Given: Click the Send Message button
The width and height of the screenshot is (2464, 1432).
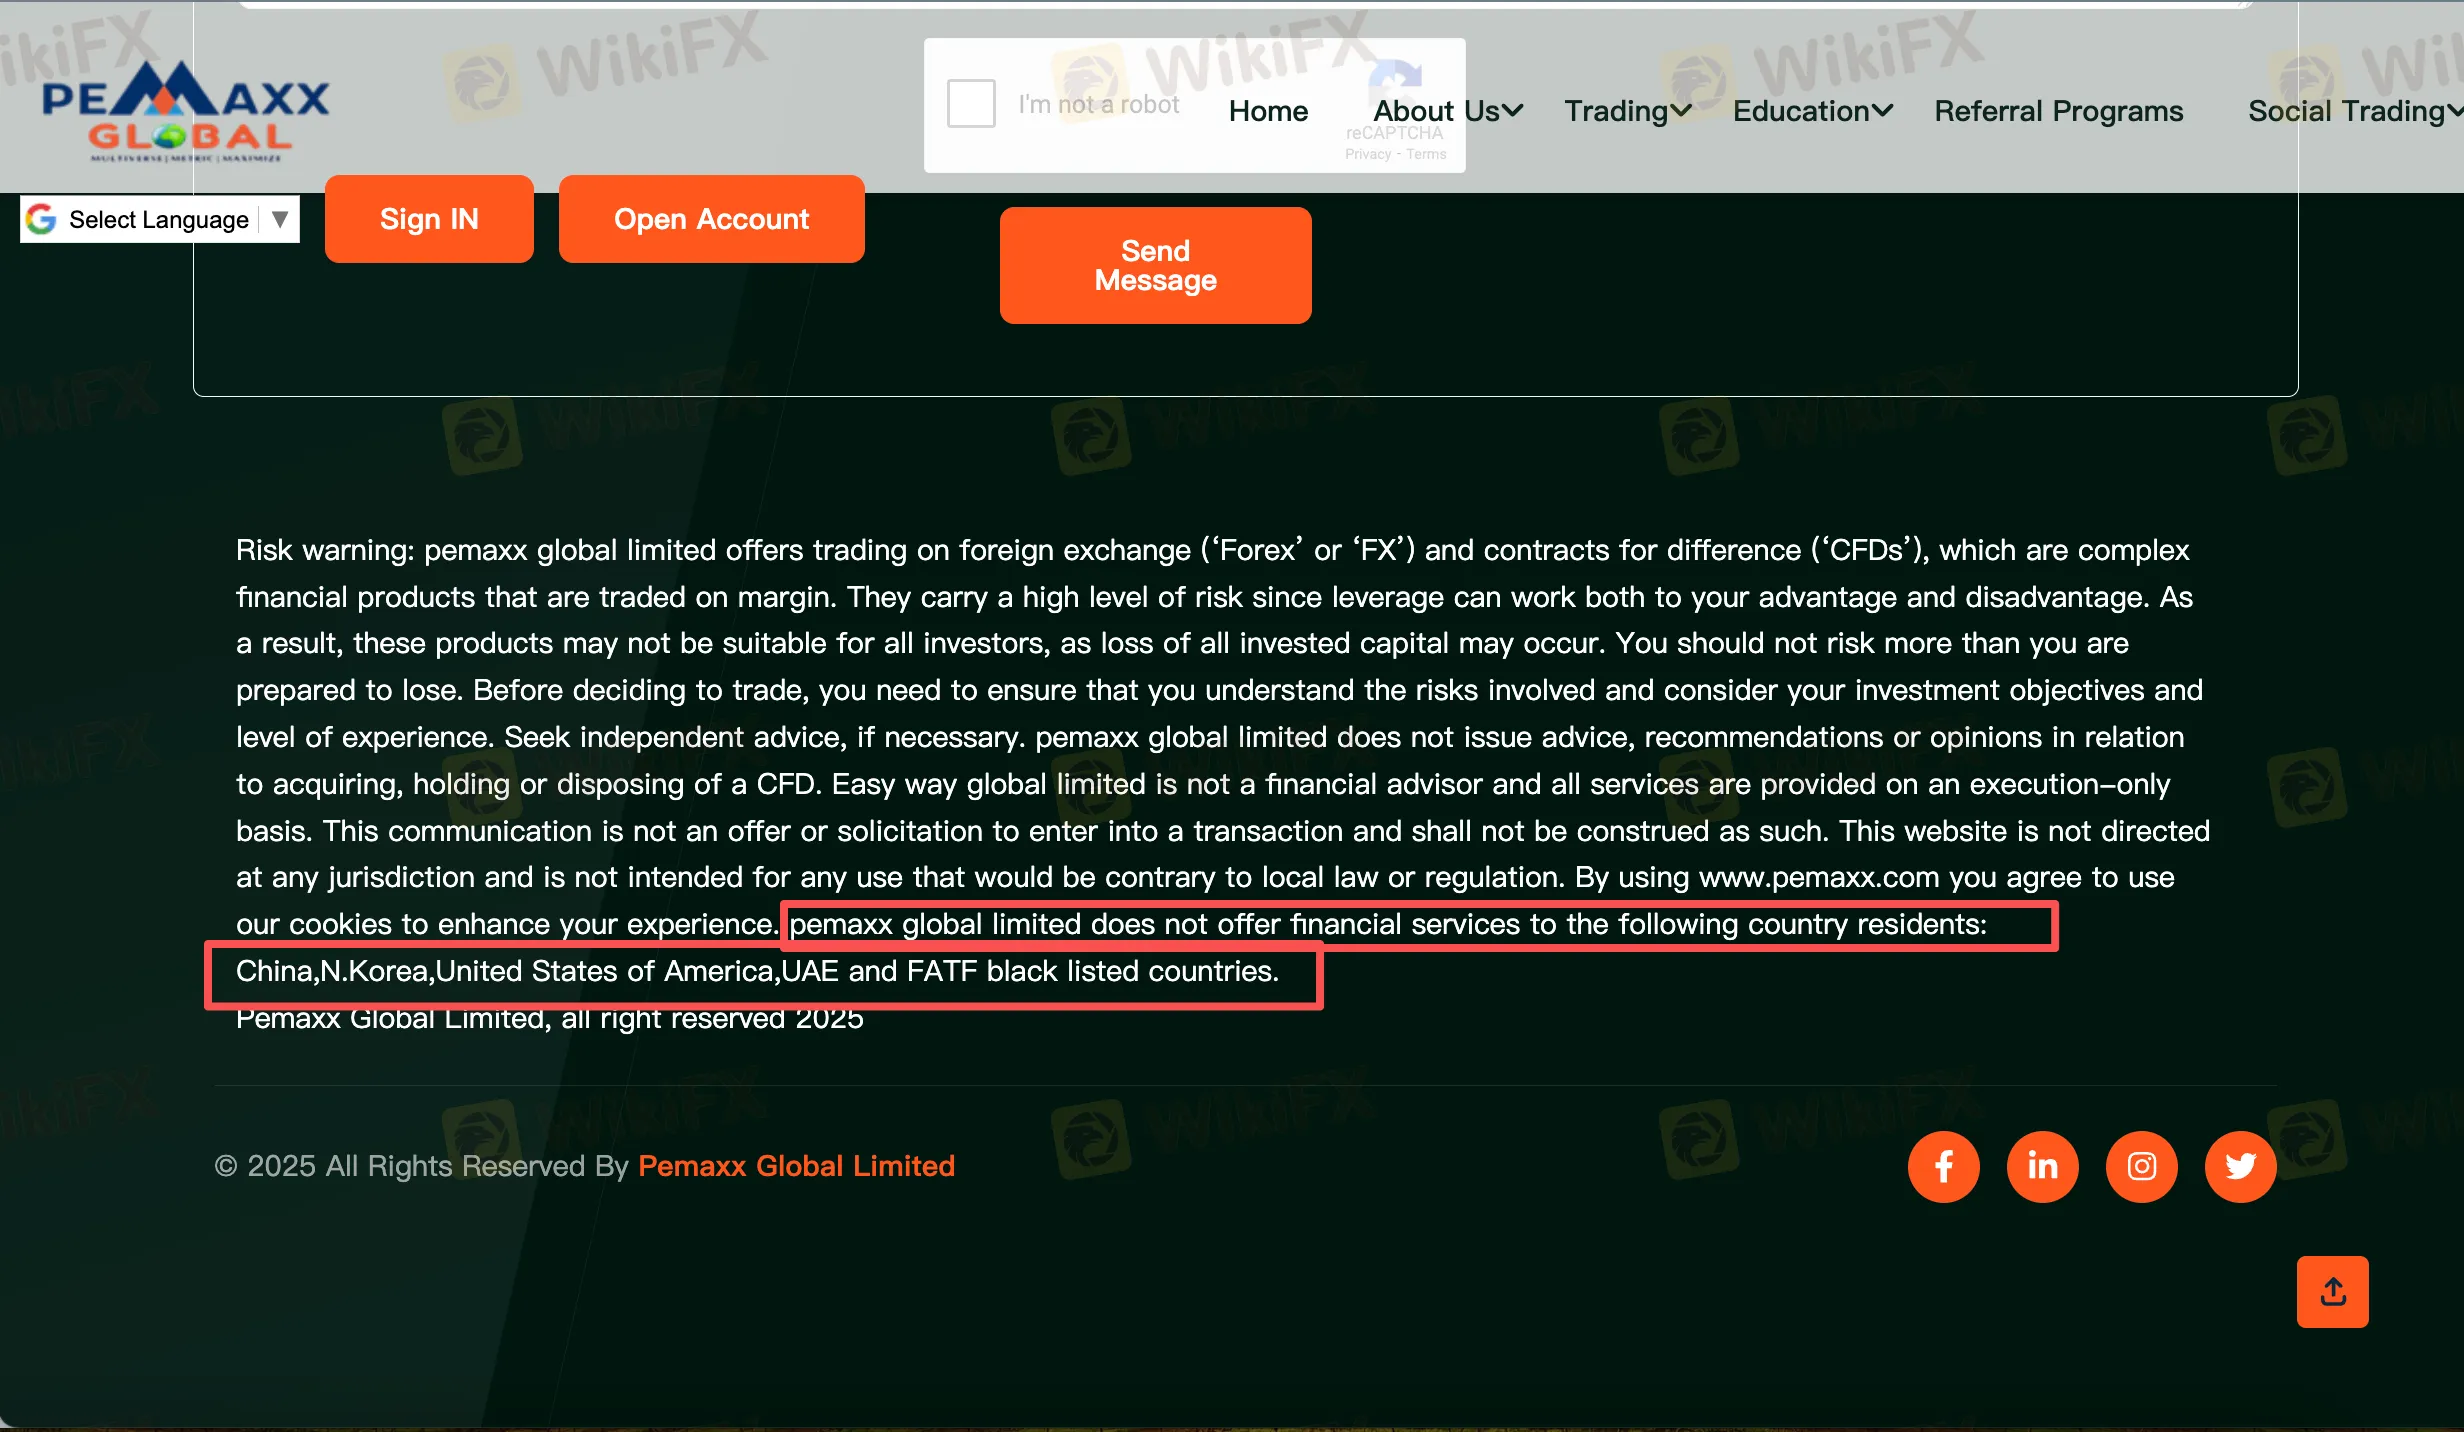Looking at the screenshot, I should click(1155, 265).
